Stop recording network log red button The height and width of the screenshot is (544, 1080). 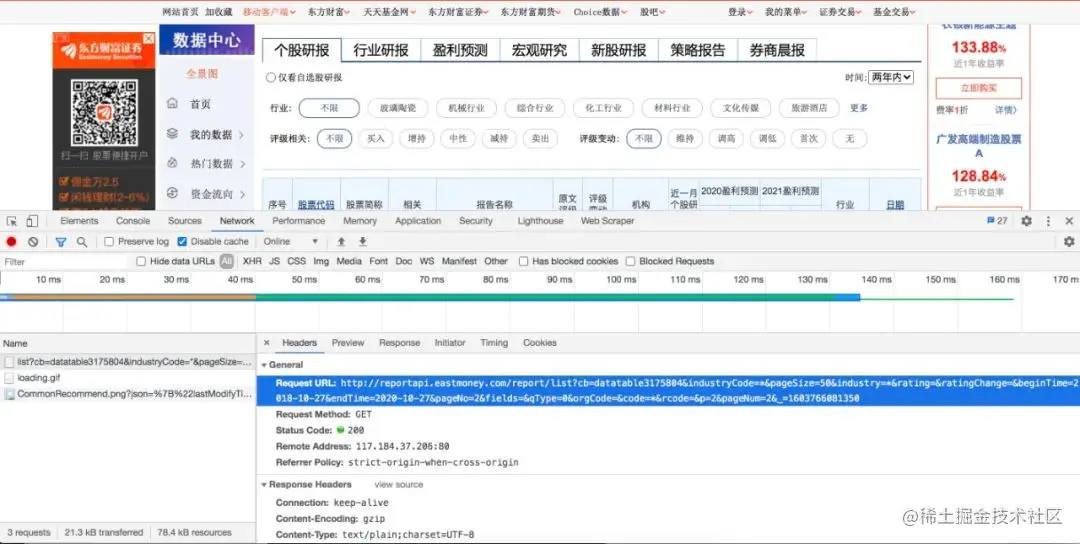(11, 242)
